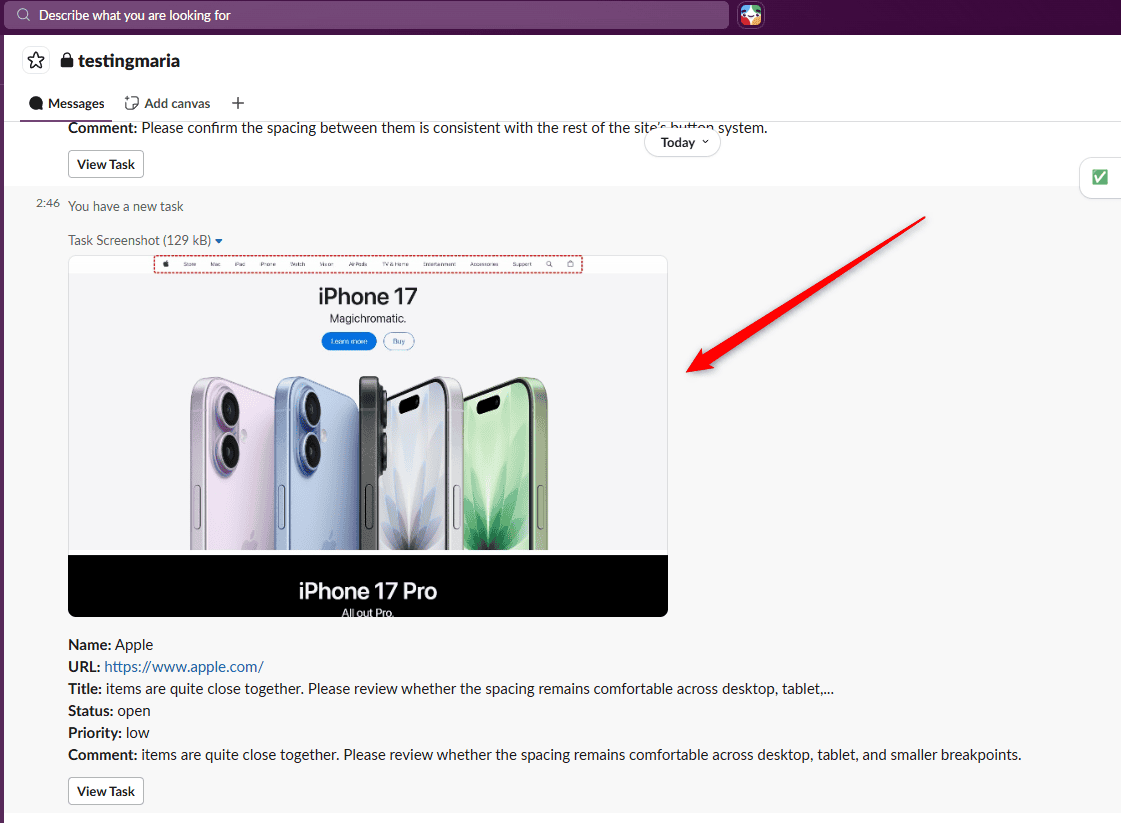
Task: Select the 'Priority: low' line
Action: 109,733
